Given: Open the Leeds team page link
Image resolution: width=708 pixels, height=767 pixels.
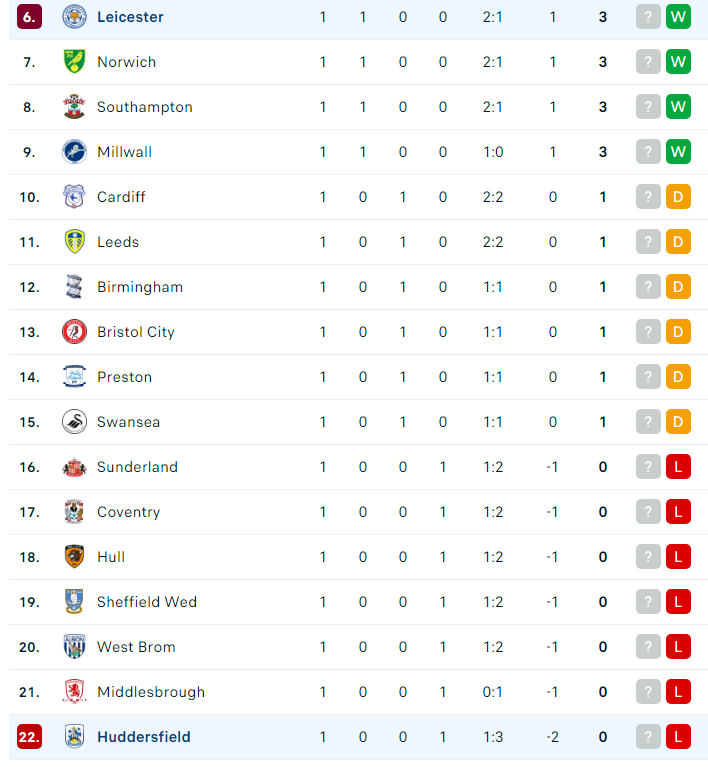Looking at the screenshot, I should pyautogui.click(x=118, y=242).
